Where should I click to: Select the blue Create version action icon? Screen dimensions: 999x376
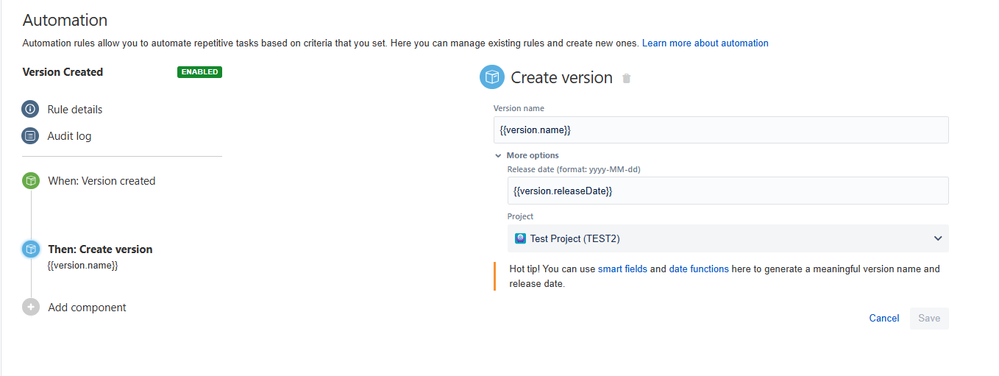31,249
